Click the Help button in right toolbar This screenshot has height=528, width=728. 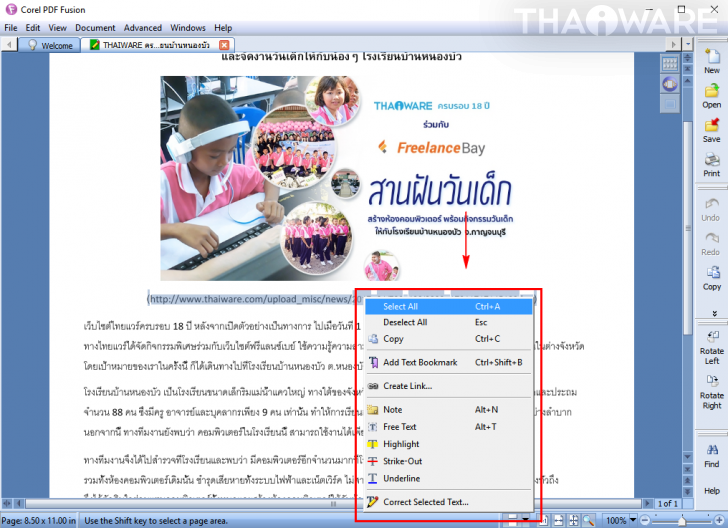(712, 490)
